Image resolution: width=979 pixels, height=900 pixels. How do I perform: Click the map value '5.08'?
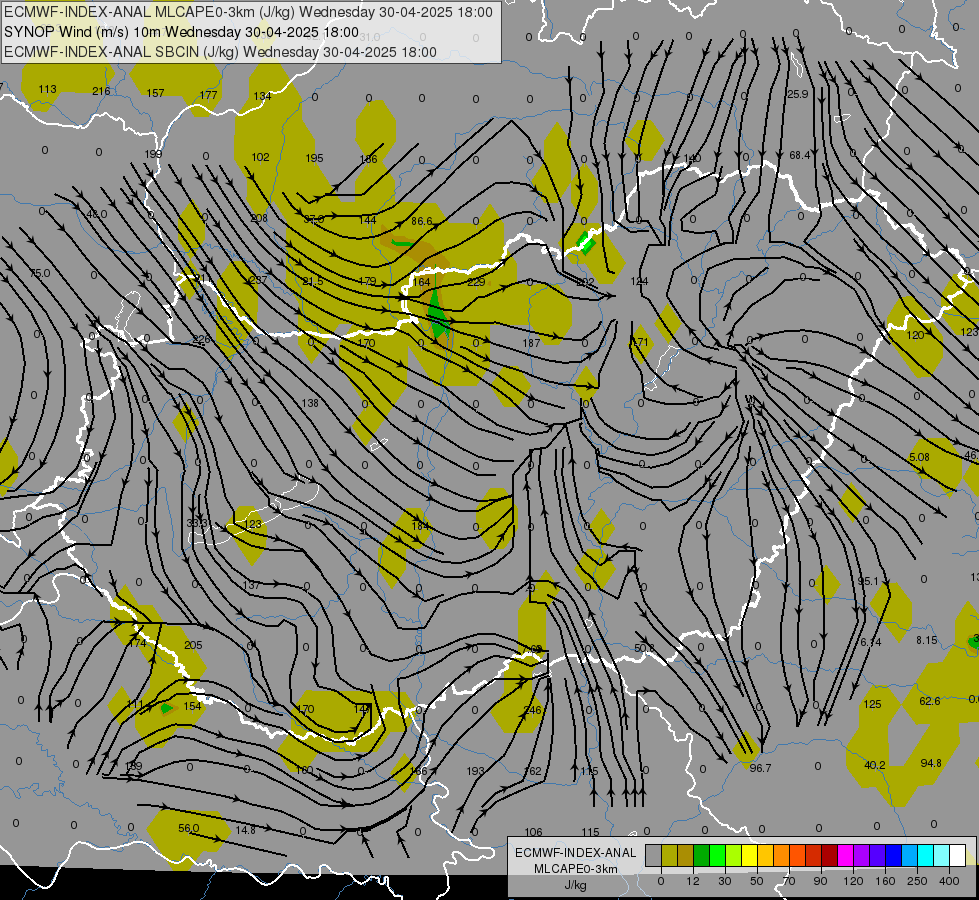click(x=919, y=457)
